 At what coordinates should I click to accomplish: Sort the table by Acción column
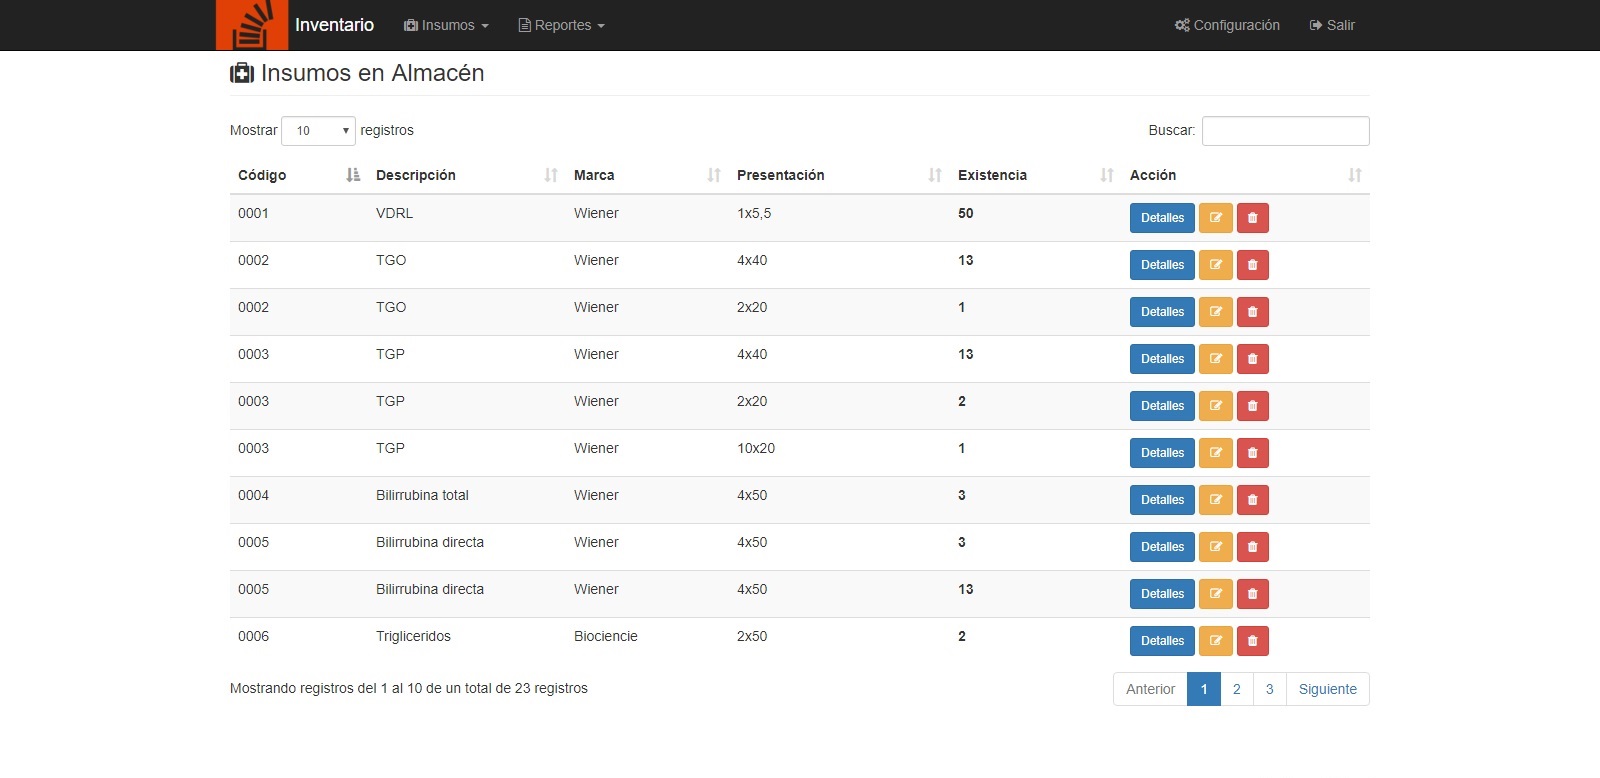pyautogui.click(x=1246, y=175)
